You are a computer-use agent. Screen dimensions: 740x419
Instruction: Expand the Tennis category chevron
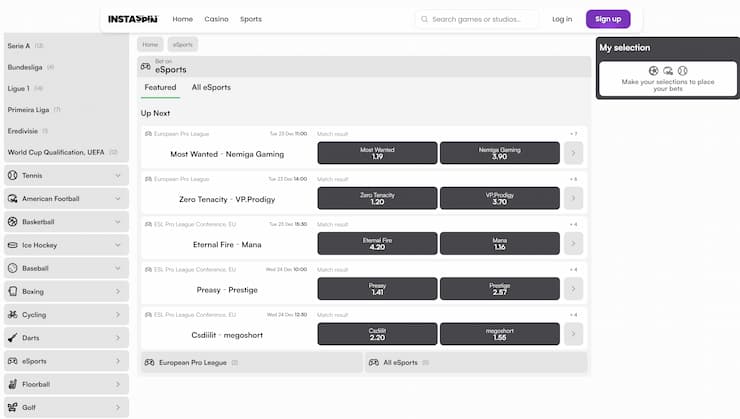coord(118,176)
